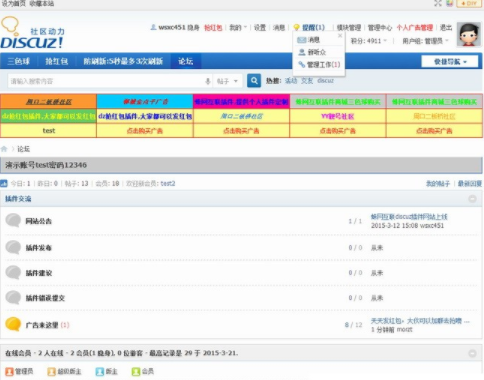The image size is (484, 380).
Task: Click the +DIY button
Action: pyautogui.click(x=469, y=3)
